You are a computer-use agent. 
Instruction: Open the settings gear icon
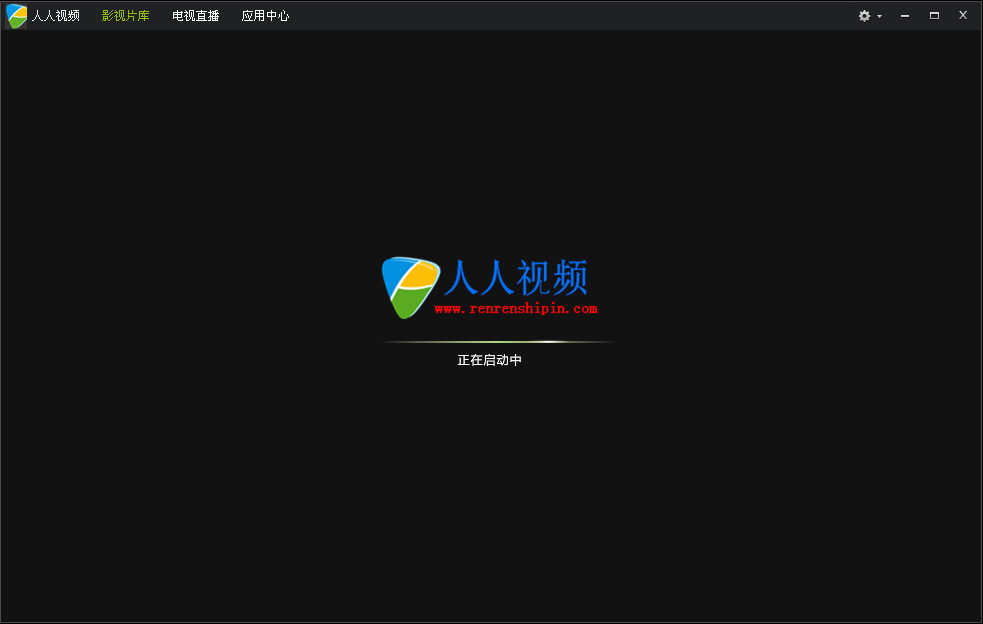coord(865,16)
